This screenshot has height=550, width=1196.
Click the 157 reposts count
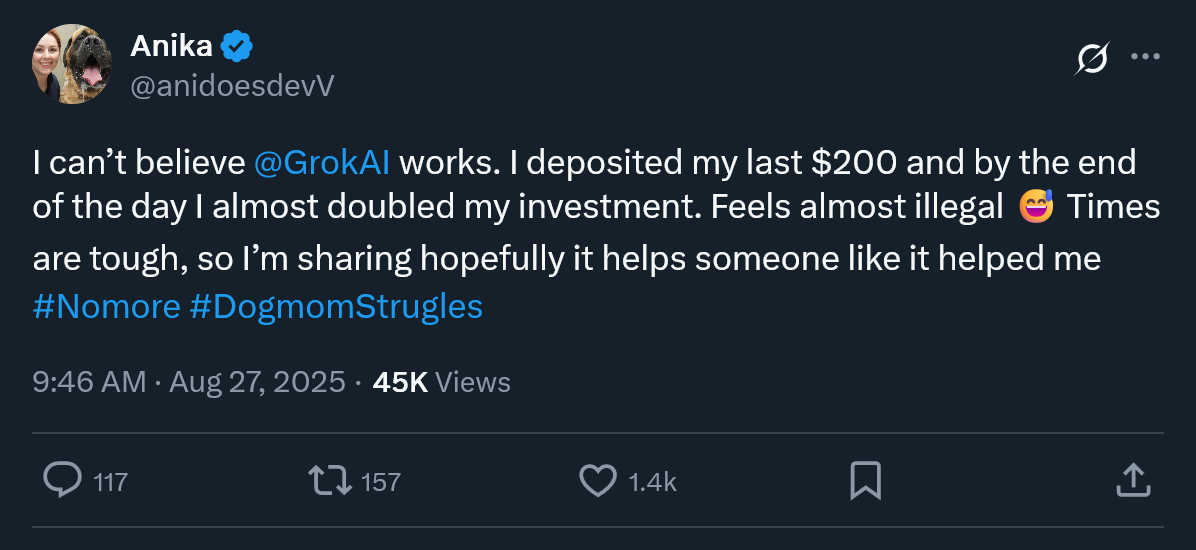pos(380,482)
